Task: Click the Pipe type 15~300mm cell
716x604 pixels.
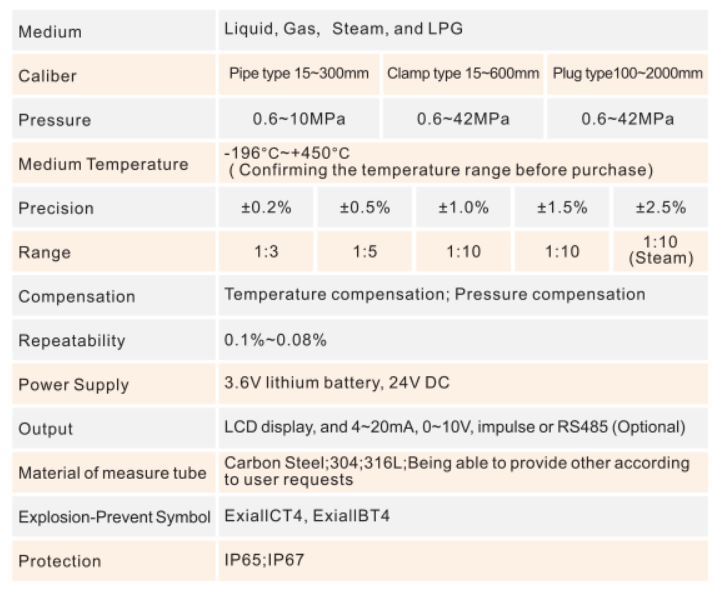Action: [299, 74]
